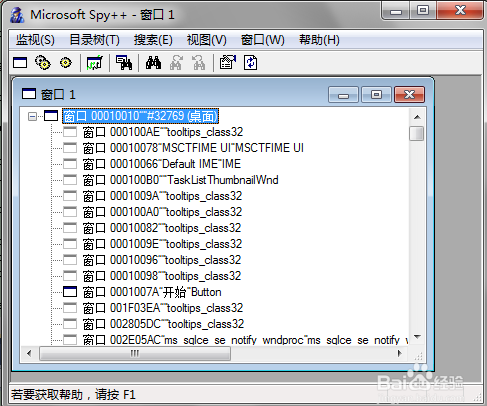Click the Refresh toolbar icon
This screenshot has width=487, height=406.
250,63
